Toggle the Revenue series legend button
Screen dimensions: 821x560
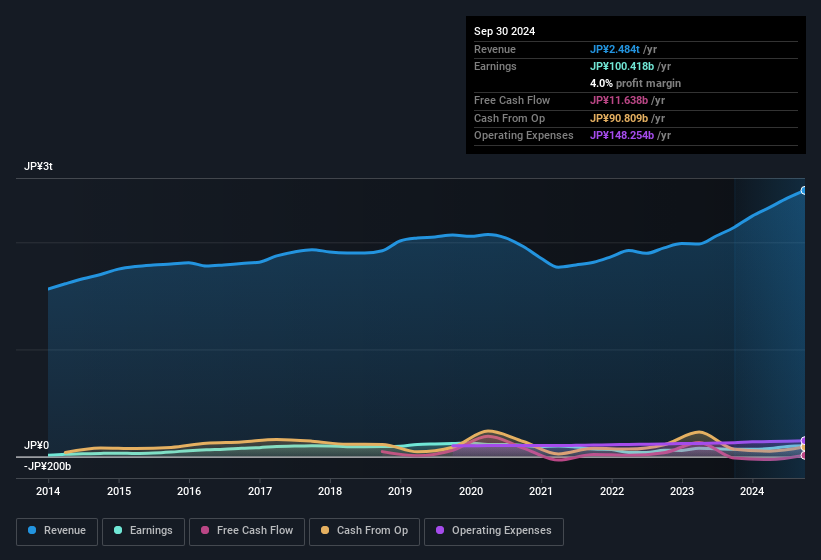click(57, 531)
